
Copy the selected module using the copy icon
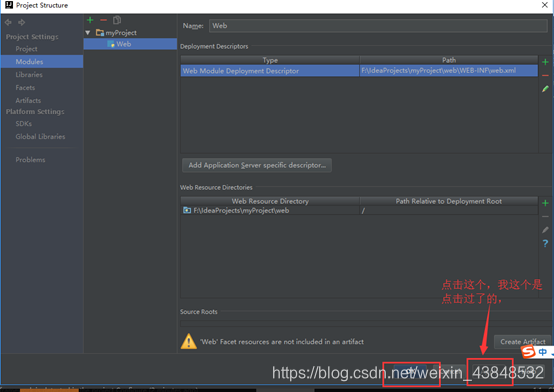[x=117, y=20]
